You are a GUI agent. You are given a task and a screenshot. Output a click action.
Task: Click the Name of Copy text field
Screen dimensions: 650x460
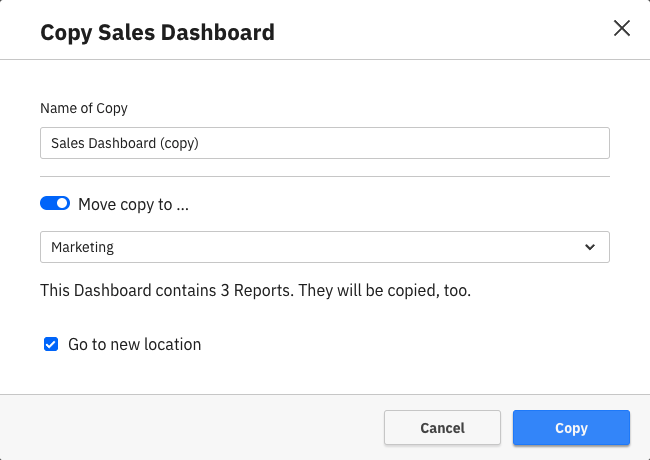click(324, 143)
